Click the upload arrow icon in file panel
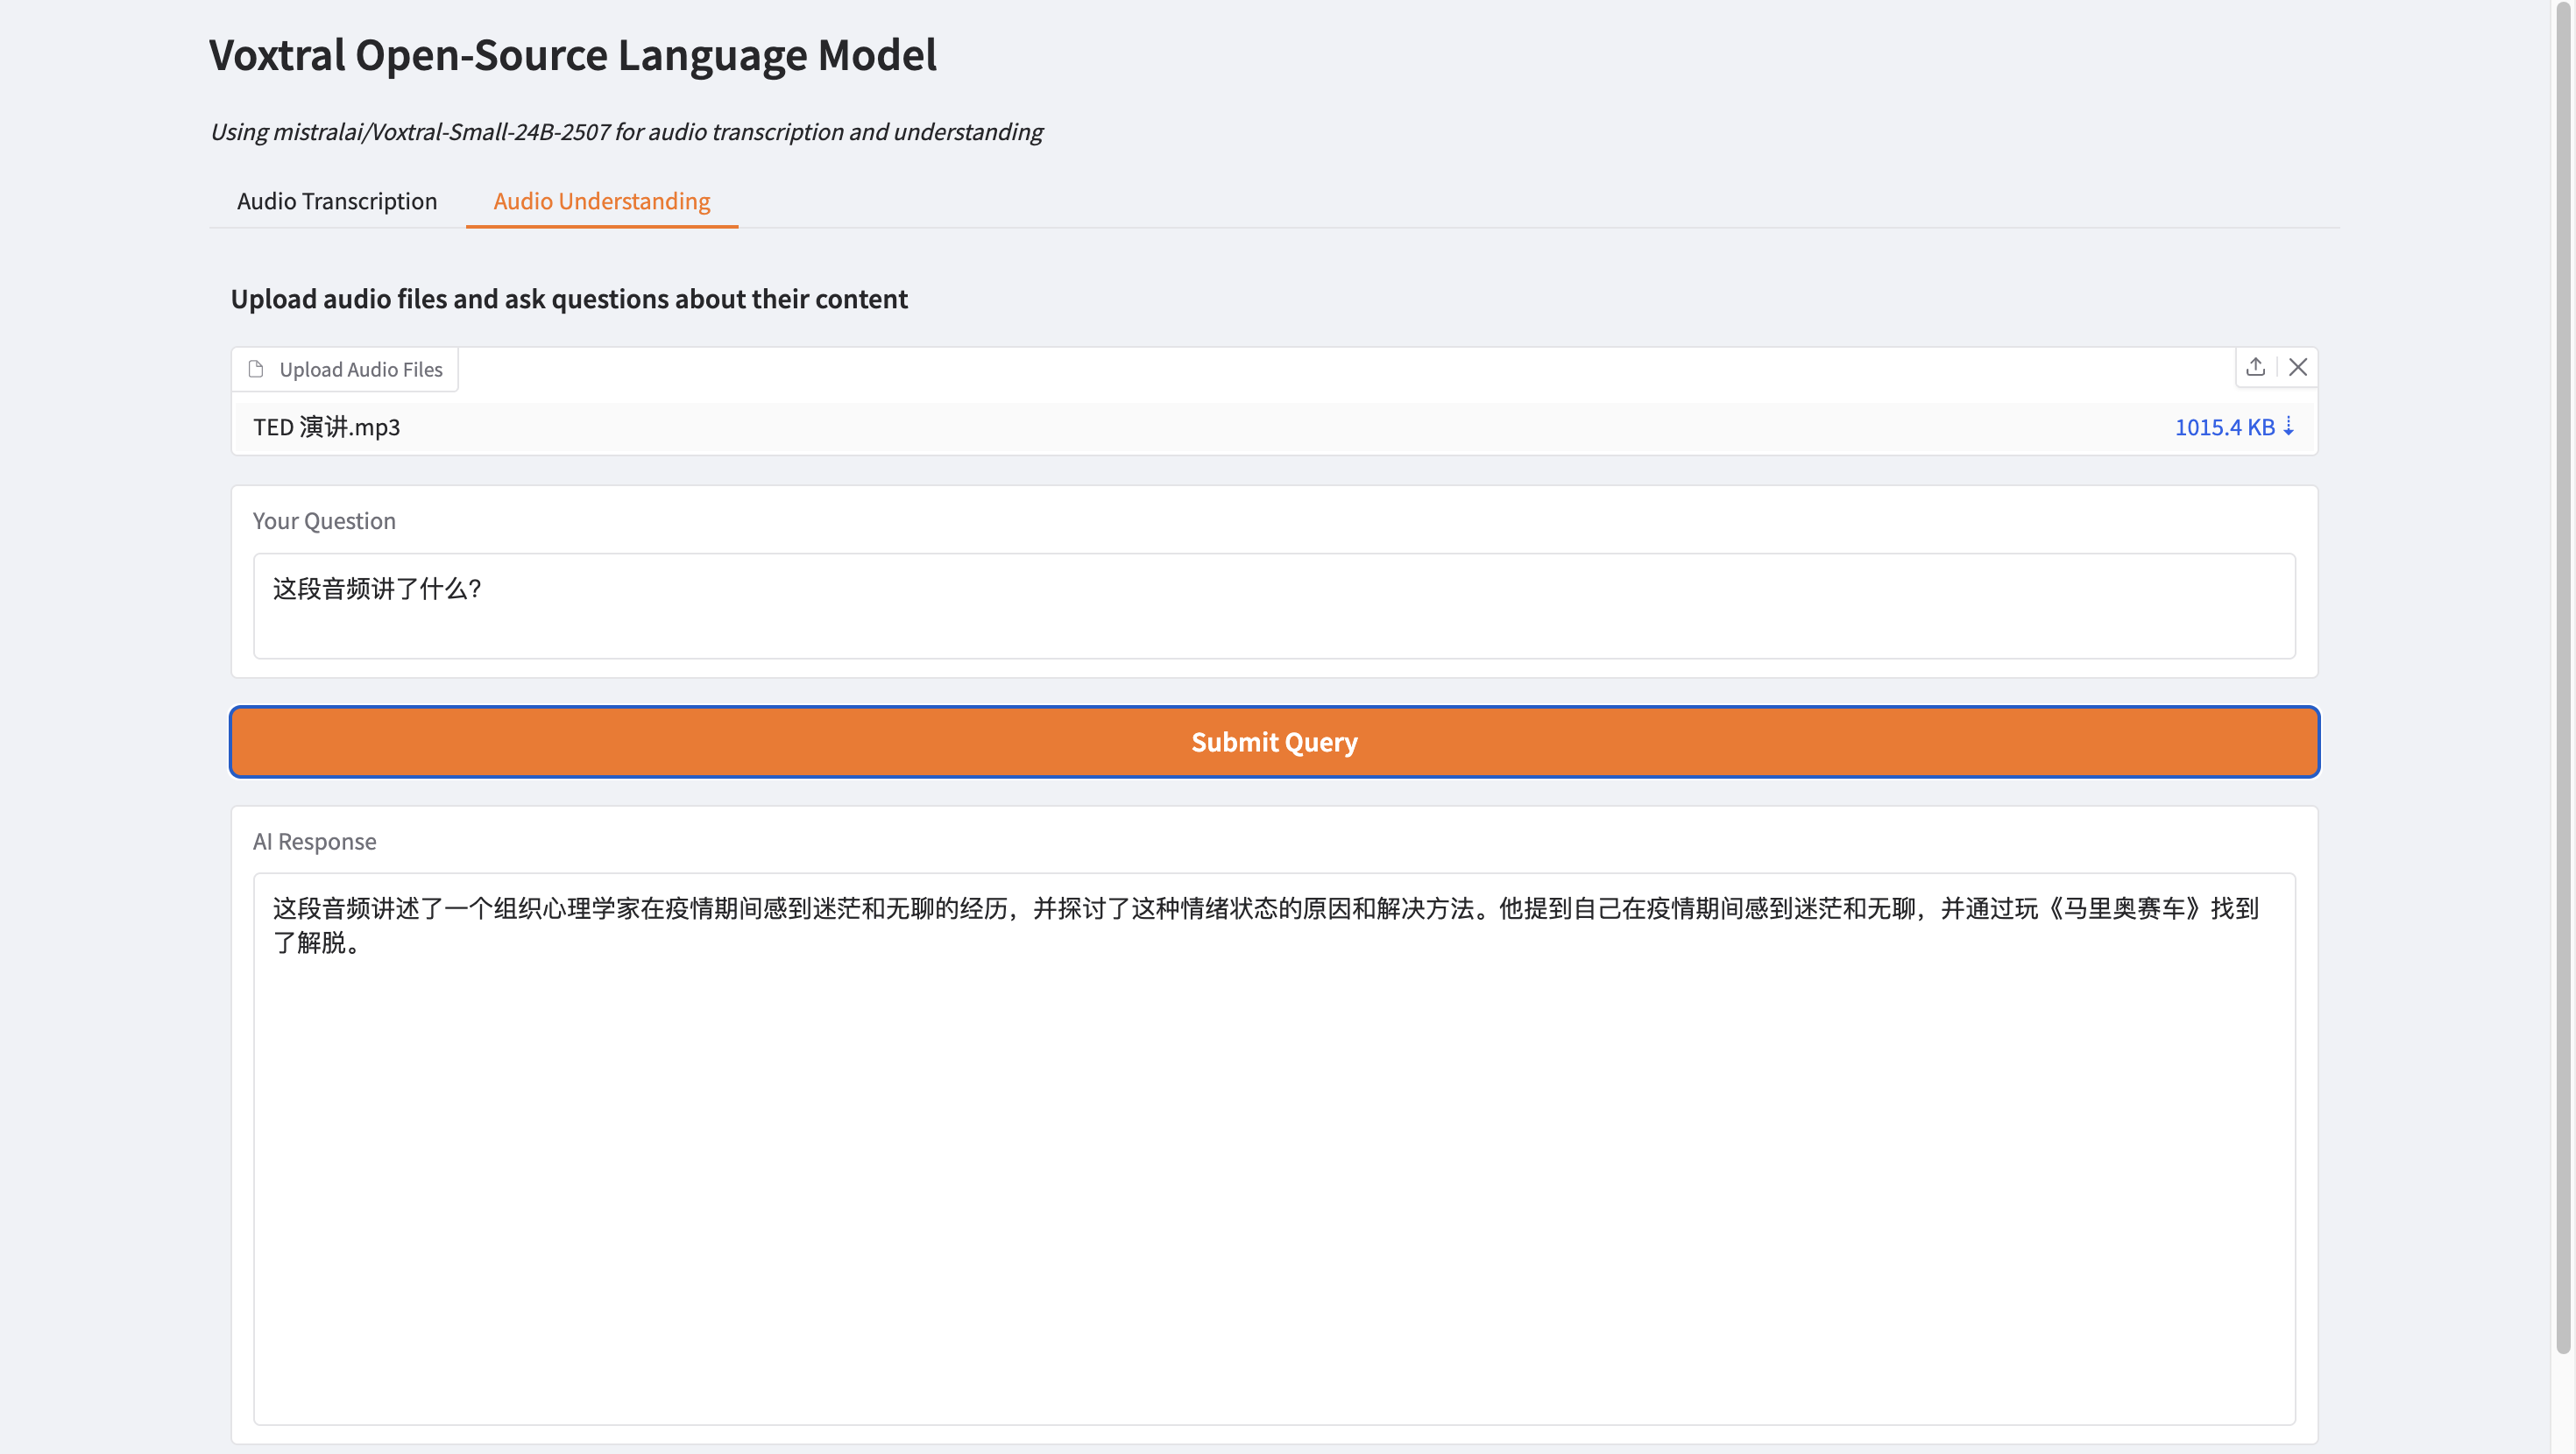The image size is (2576, 1454). click(2255, 367)
